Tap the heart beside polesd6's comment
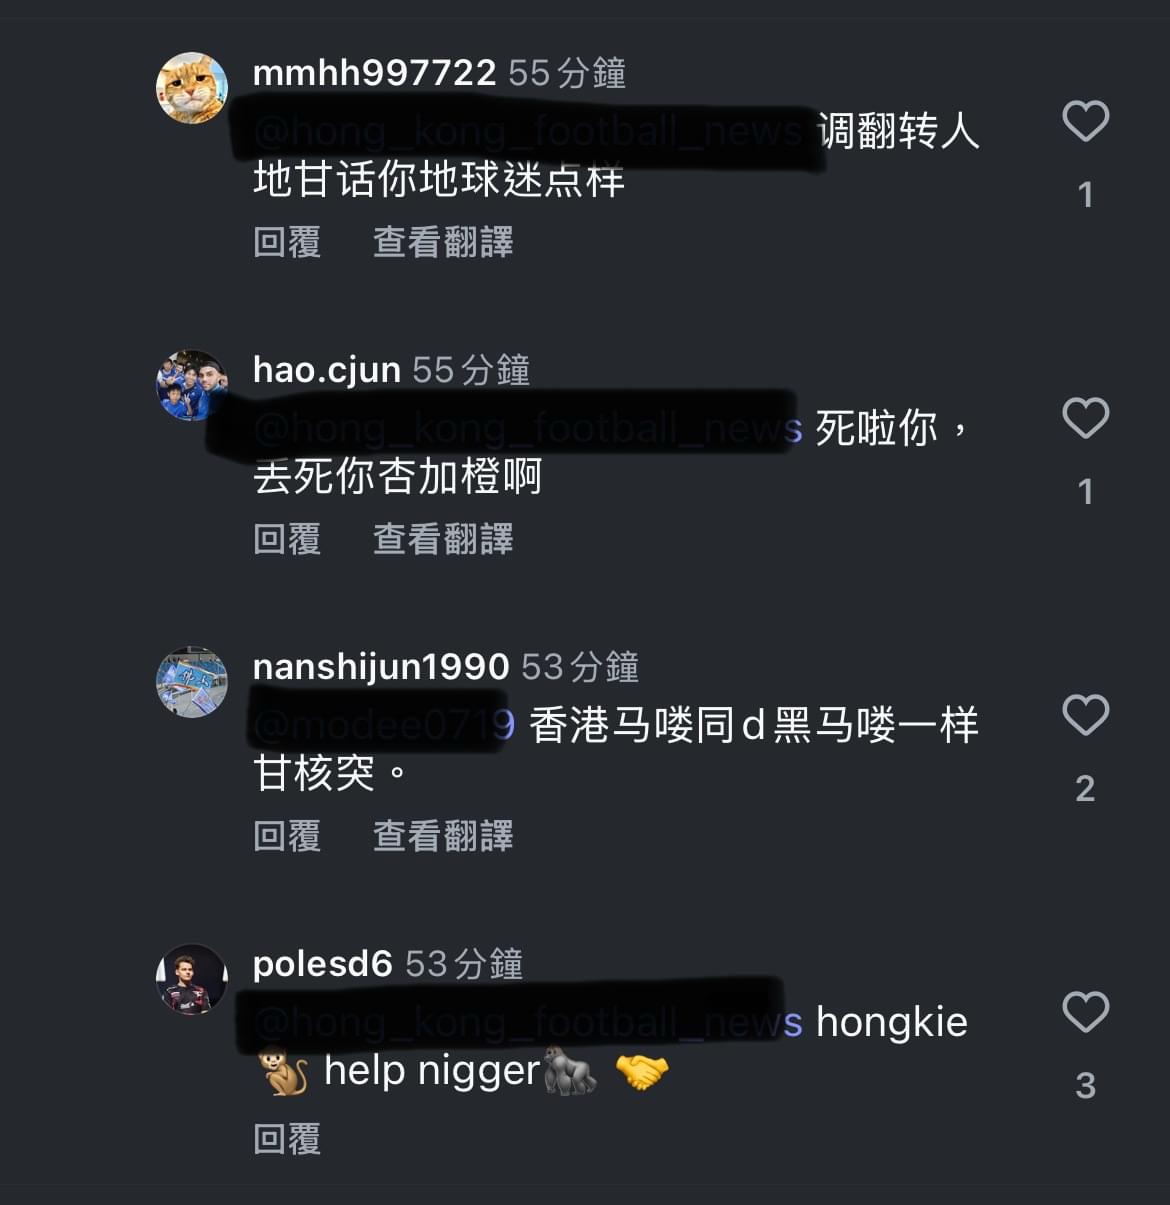Viewport: 1170px width, 1205px height. (x=1085, y=1013)
